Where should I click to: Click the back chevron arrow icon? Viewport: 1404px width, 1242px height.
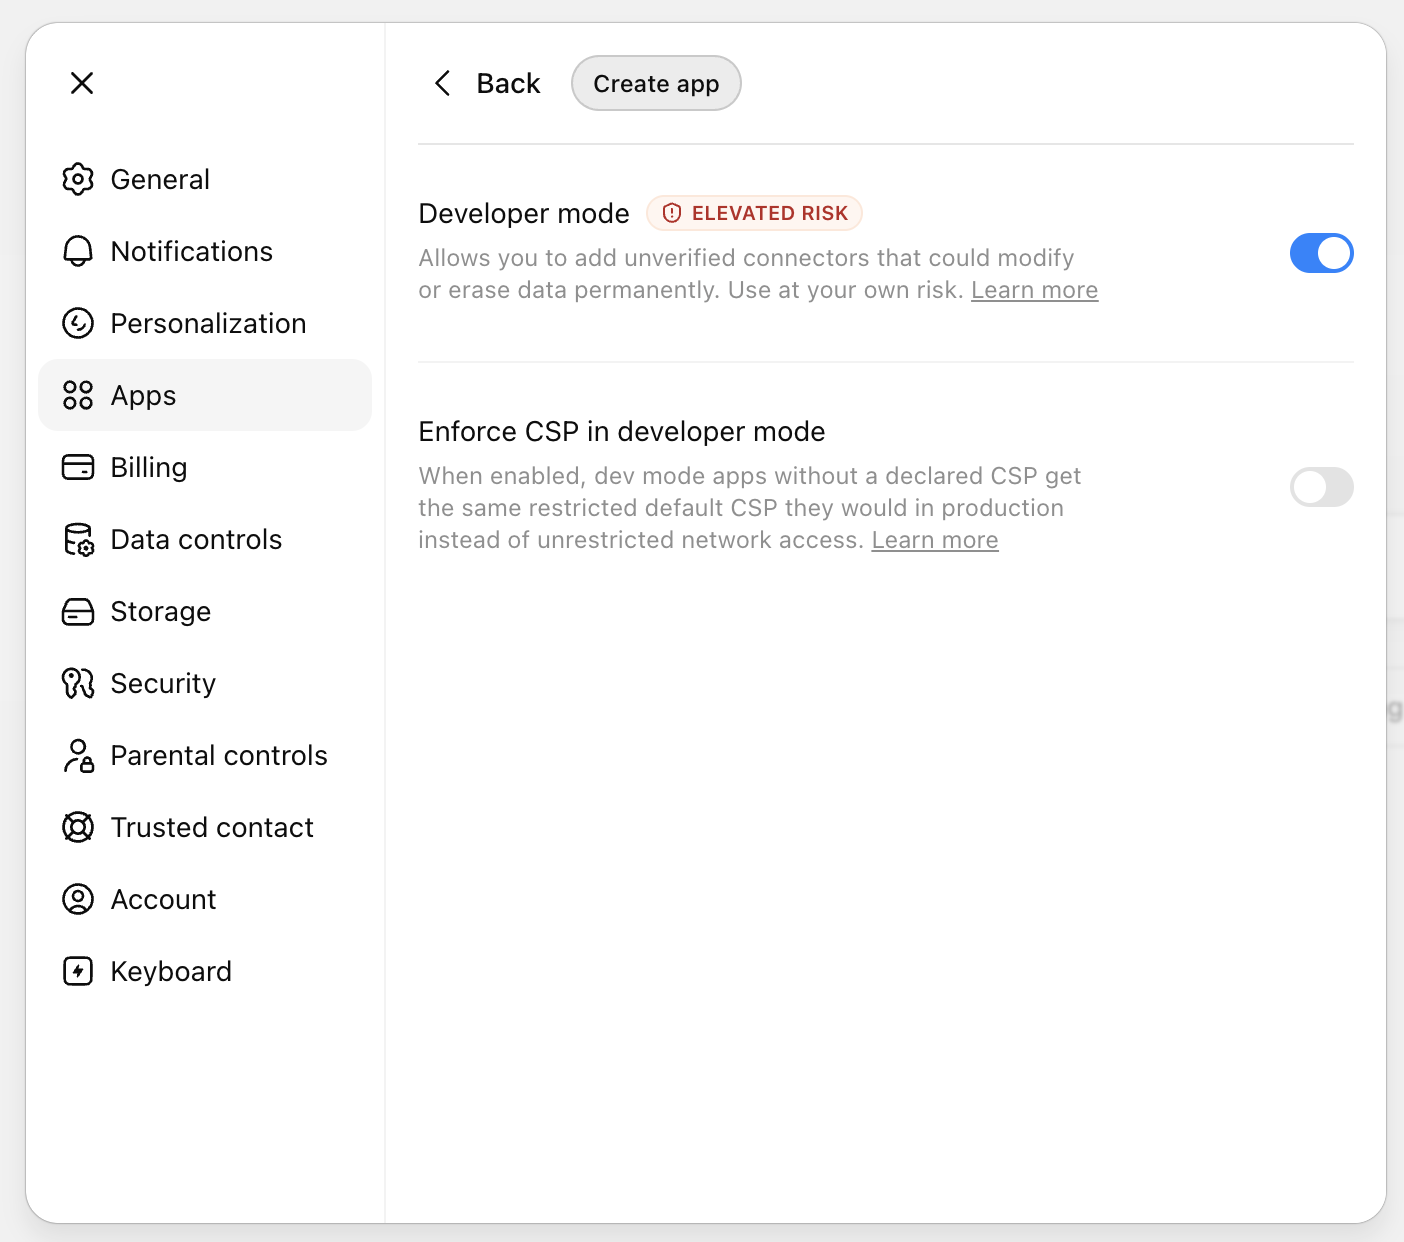tap(443, 83)
